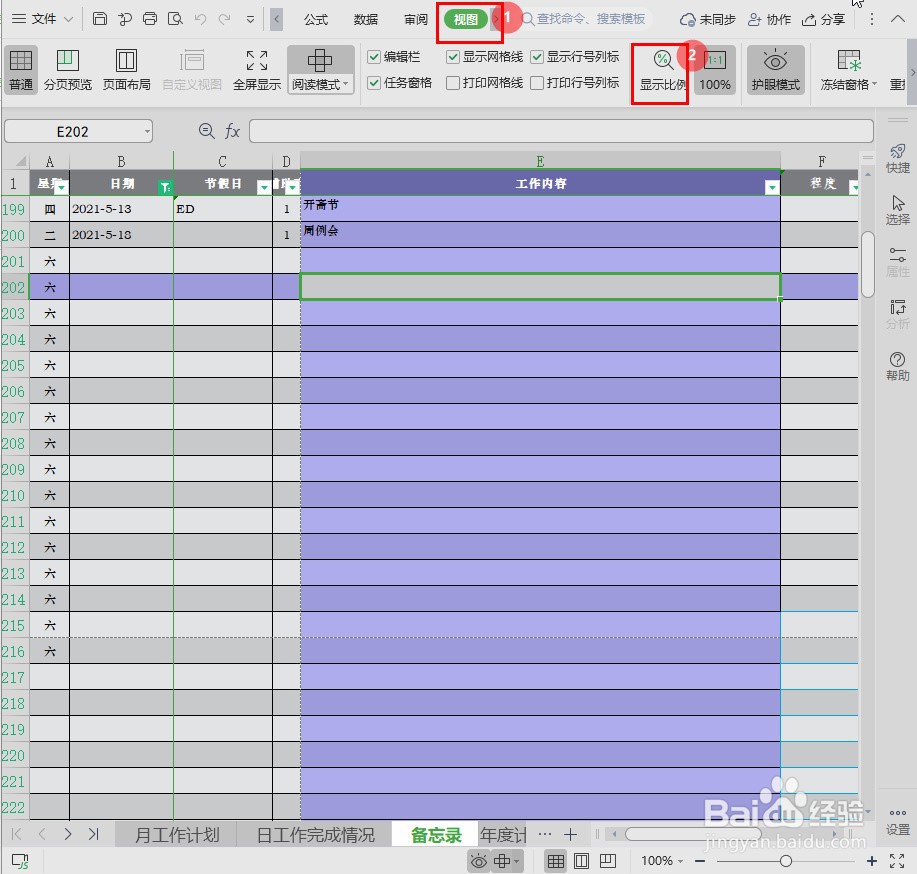The height and width of the screenshot is (874, 917).
Task: Open 快捷 shortcut panel in right sidebar
Action: click(897, 159)
